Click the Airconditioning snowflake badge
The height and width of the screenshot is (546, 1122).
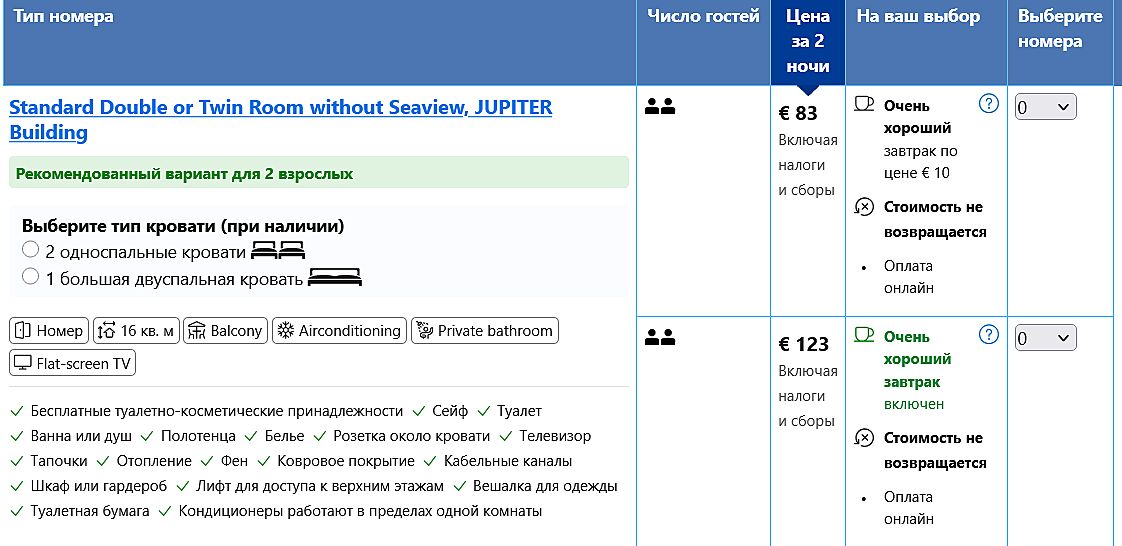(x=339, y=331)
